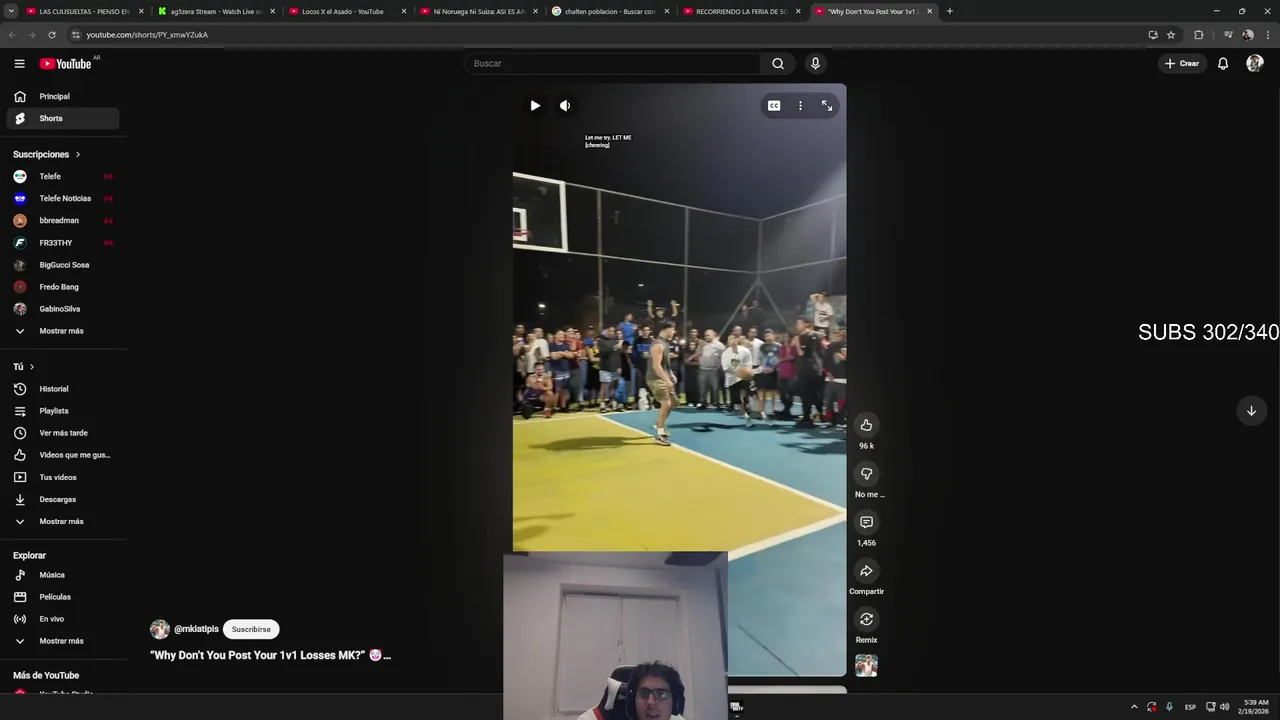This screenshot has width=1280, height=720.
Task: Expand the Tú section chevron
Action: [31, 367]
